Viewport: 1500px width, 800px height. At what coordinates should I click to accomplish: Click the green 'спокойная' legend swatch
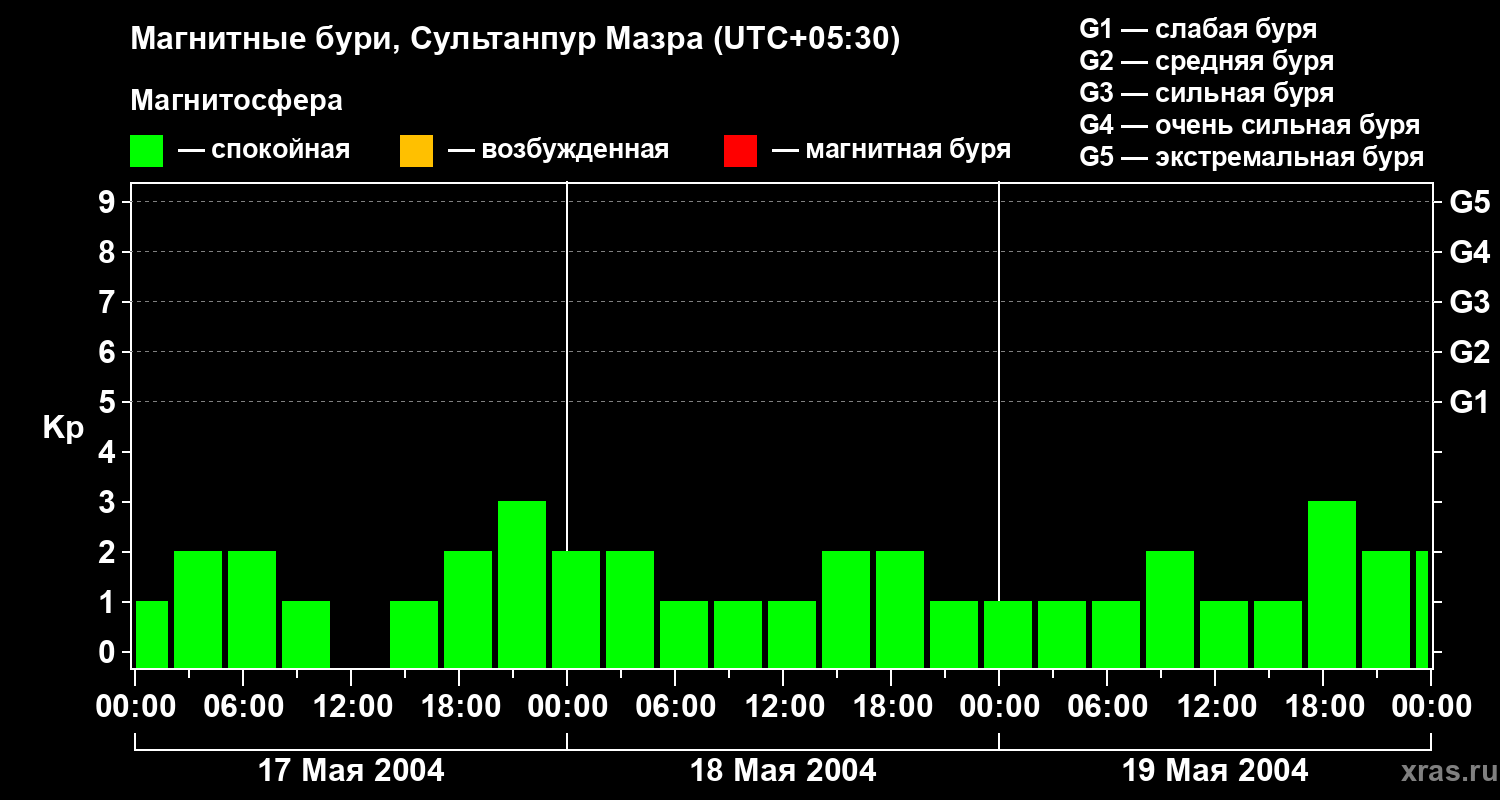pyautogui.click(x=147, y=151)
